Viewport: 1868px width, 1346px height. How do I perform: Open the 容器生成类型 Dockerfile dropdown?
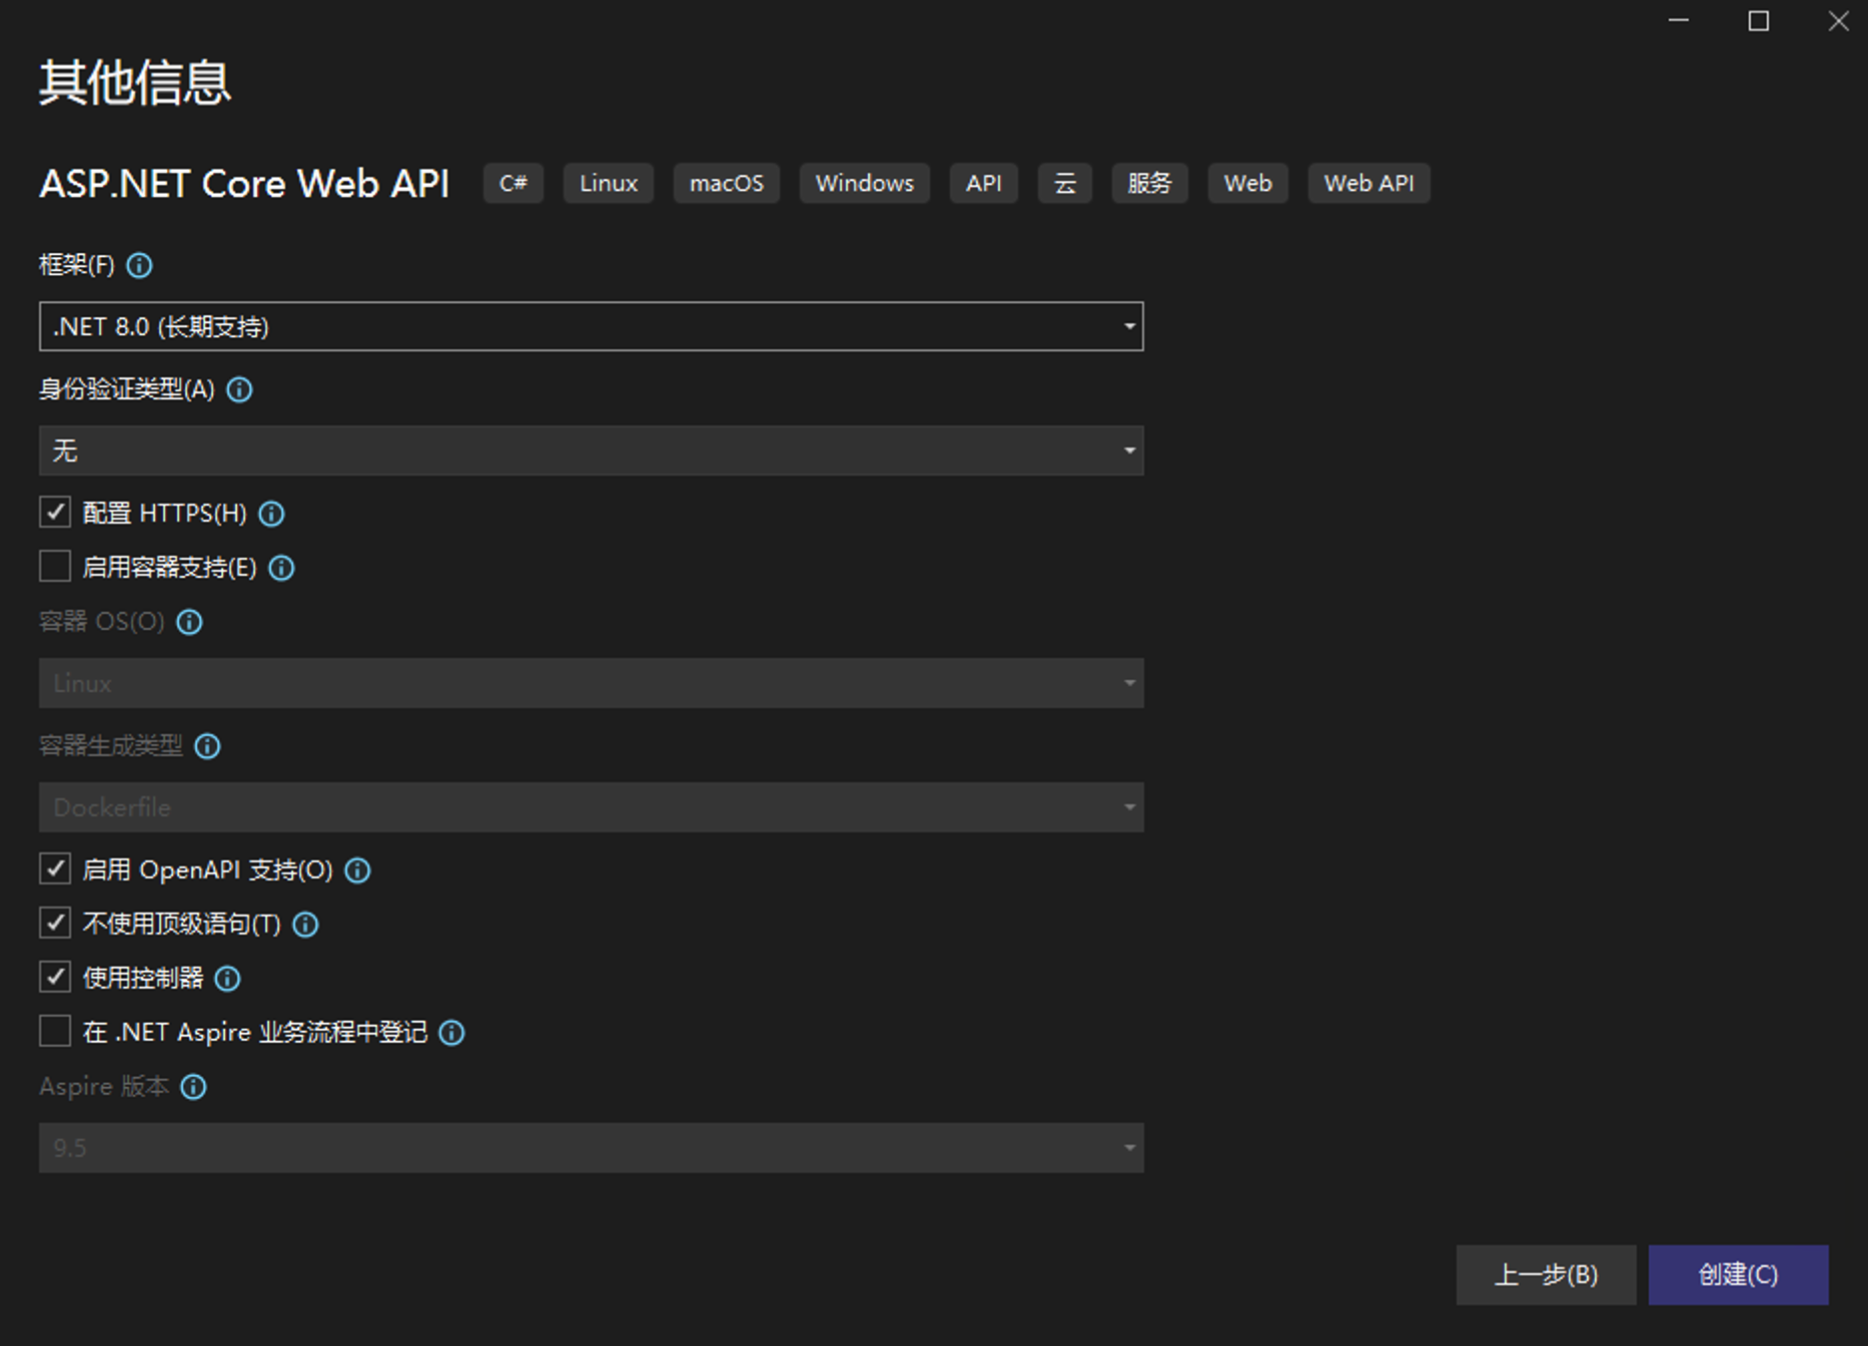[1128, 806]
